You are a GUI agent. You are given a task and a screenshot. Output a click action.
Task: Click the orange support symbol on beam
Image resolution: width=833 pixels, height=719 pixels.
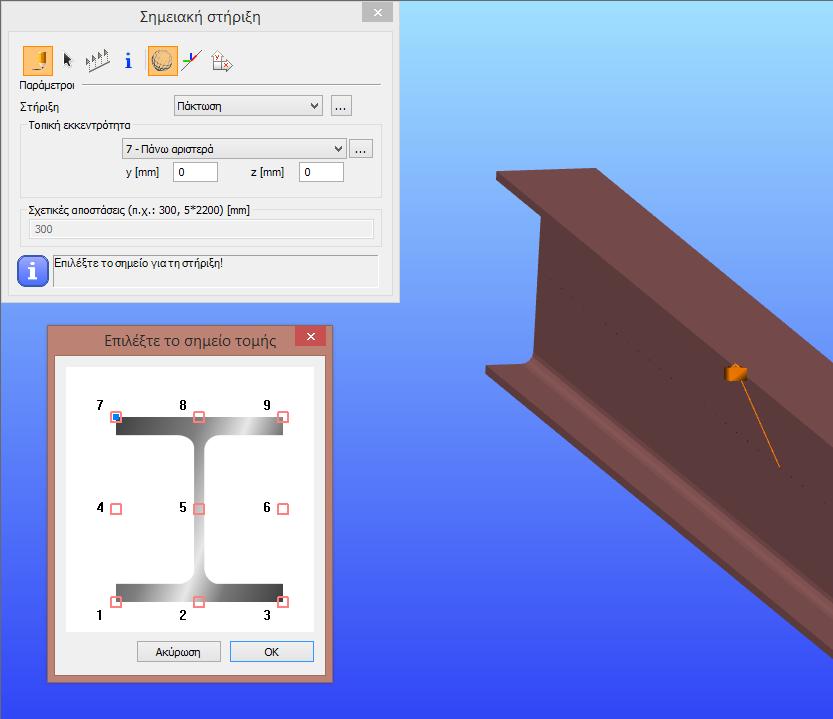736,373
